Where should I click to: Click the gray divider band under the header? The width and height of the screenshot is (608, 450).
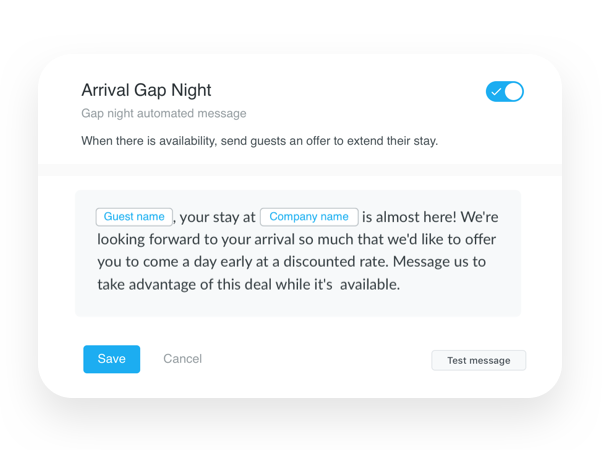click(300, 170)
